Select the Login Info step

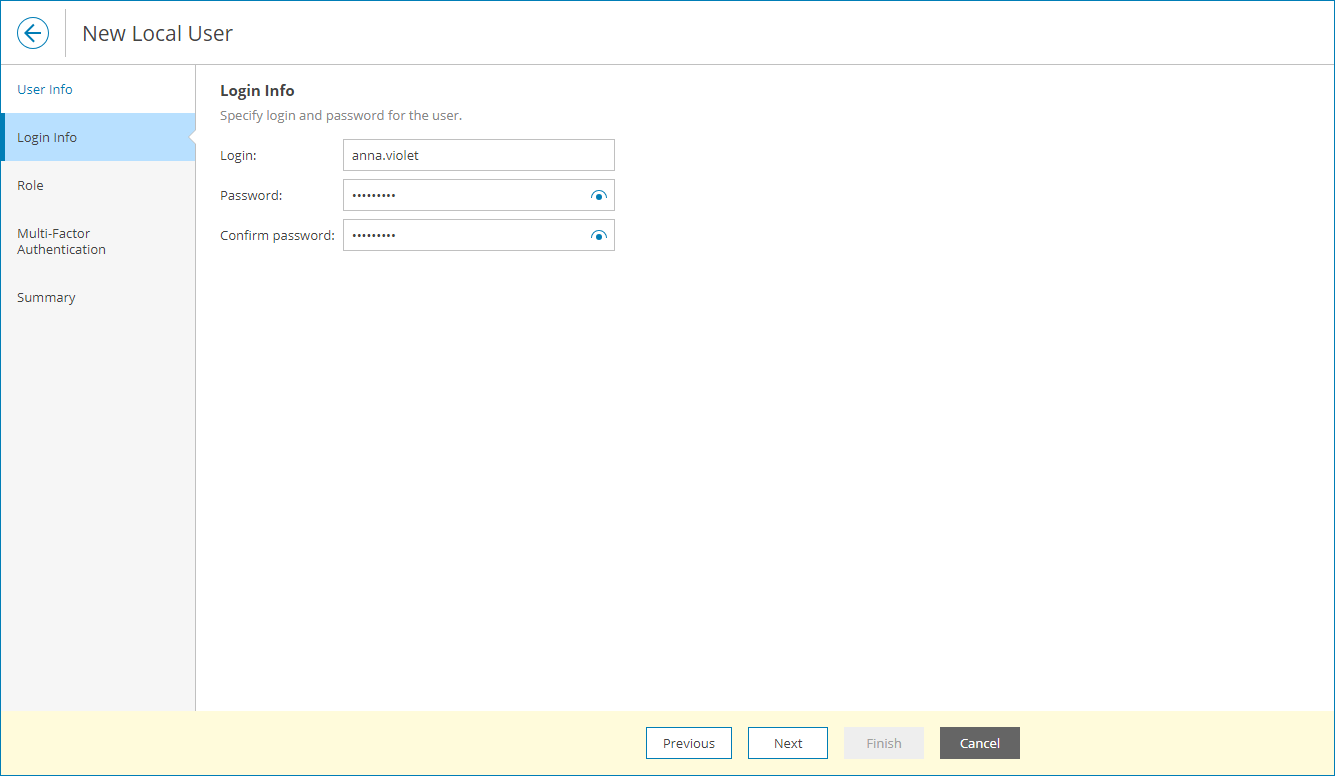pyautogui.click(x=46, y=137)
